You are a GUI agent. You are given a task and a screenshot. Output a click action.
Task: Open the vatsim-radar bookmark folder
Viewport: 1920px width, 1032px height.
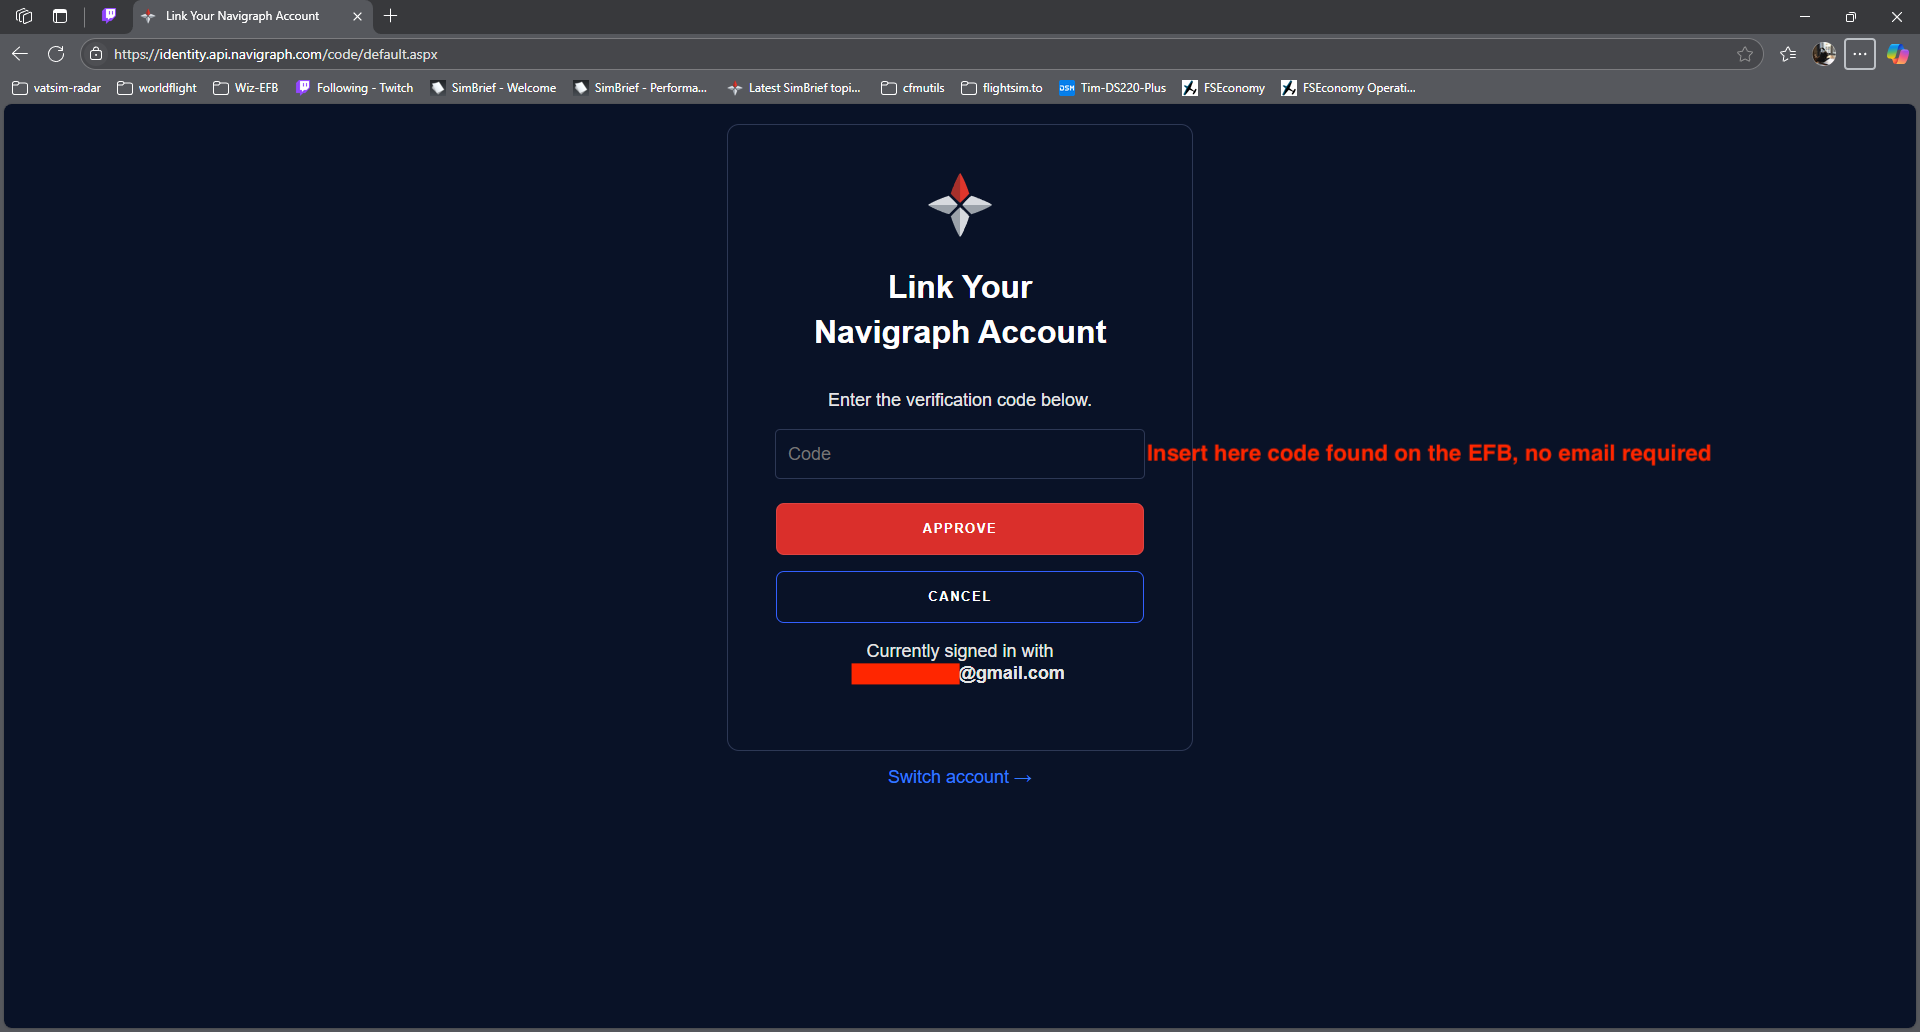coord(57,88)
